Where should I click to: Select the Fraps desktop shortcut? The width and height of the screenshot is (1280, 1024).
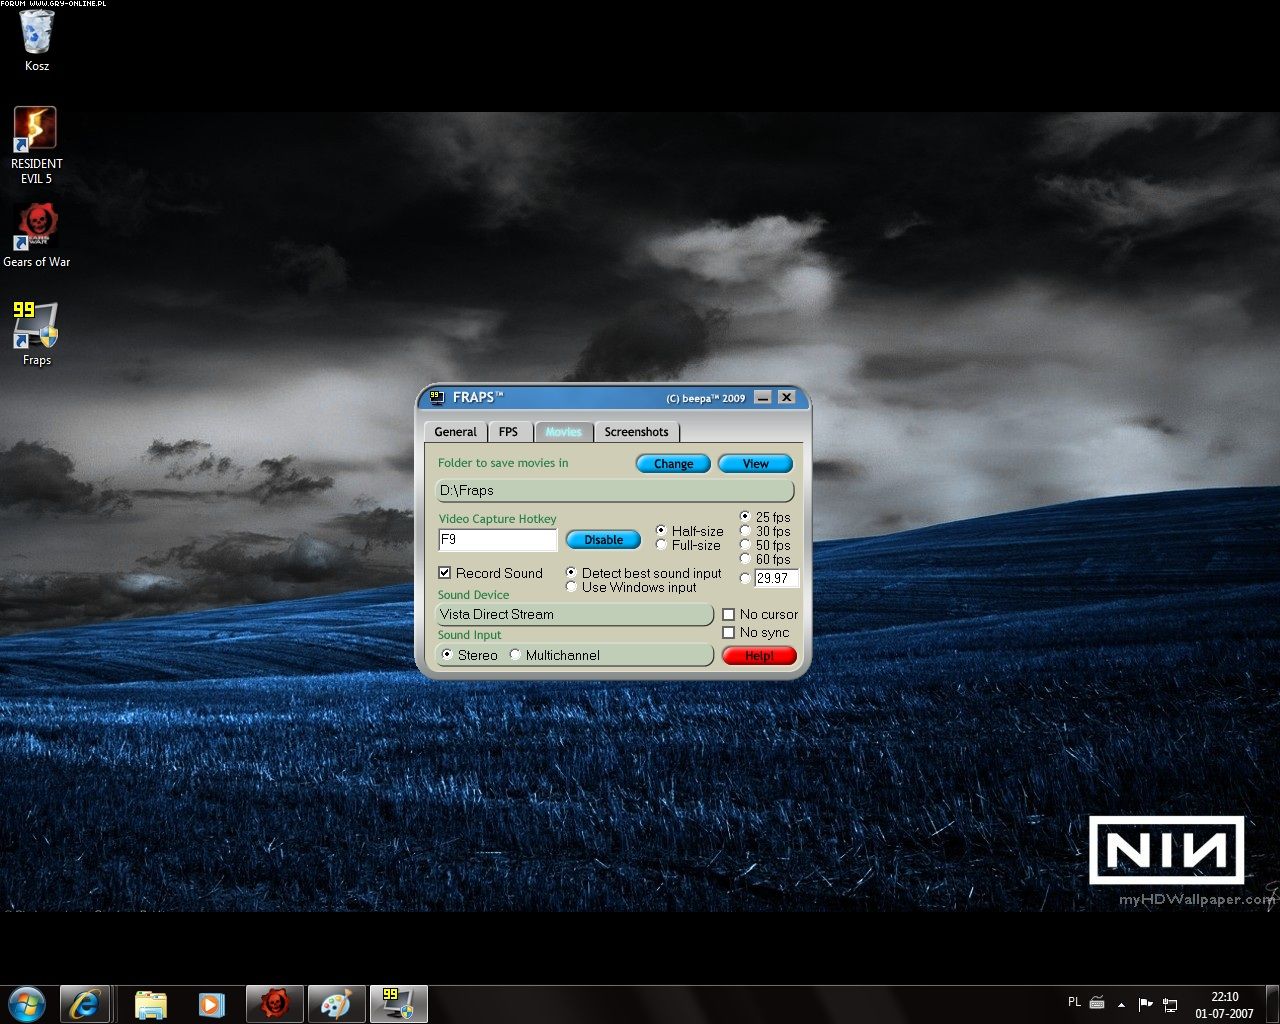(x=36, y=334)
